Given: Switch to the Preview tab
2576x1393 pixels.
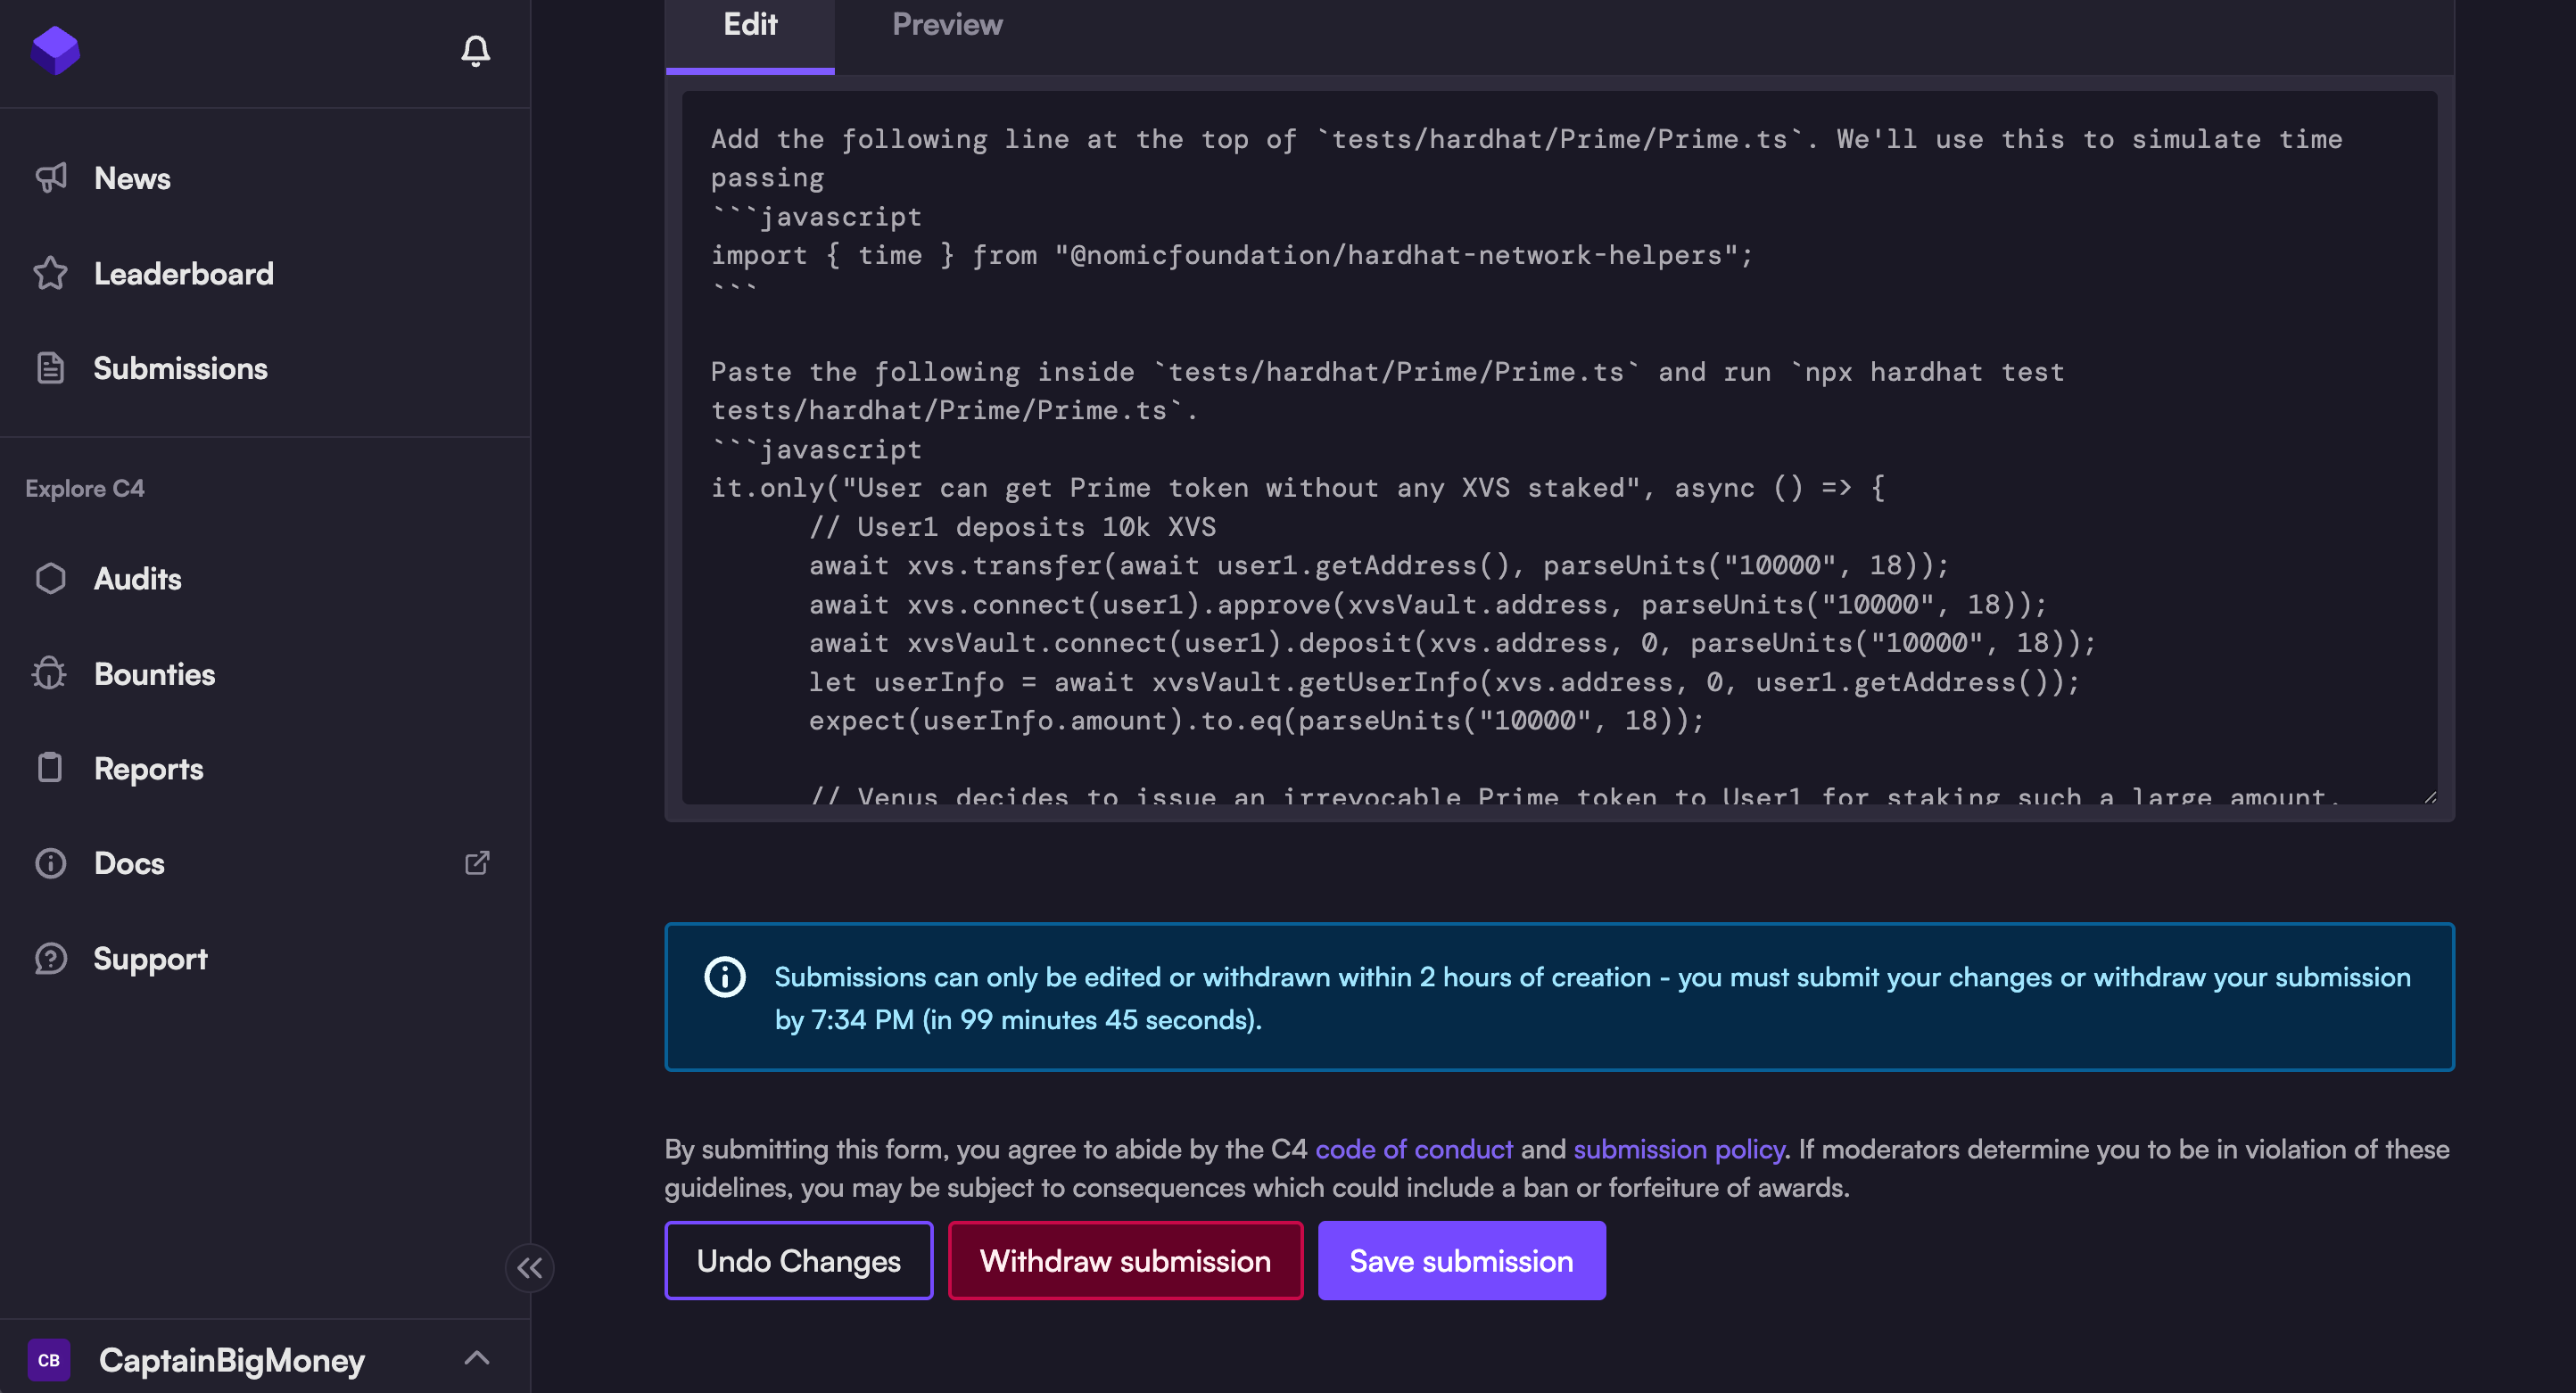Looking at the screenshot, I should [946, 26].
